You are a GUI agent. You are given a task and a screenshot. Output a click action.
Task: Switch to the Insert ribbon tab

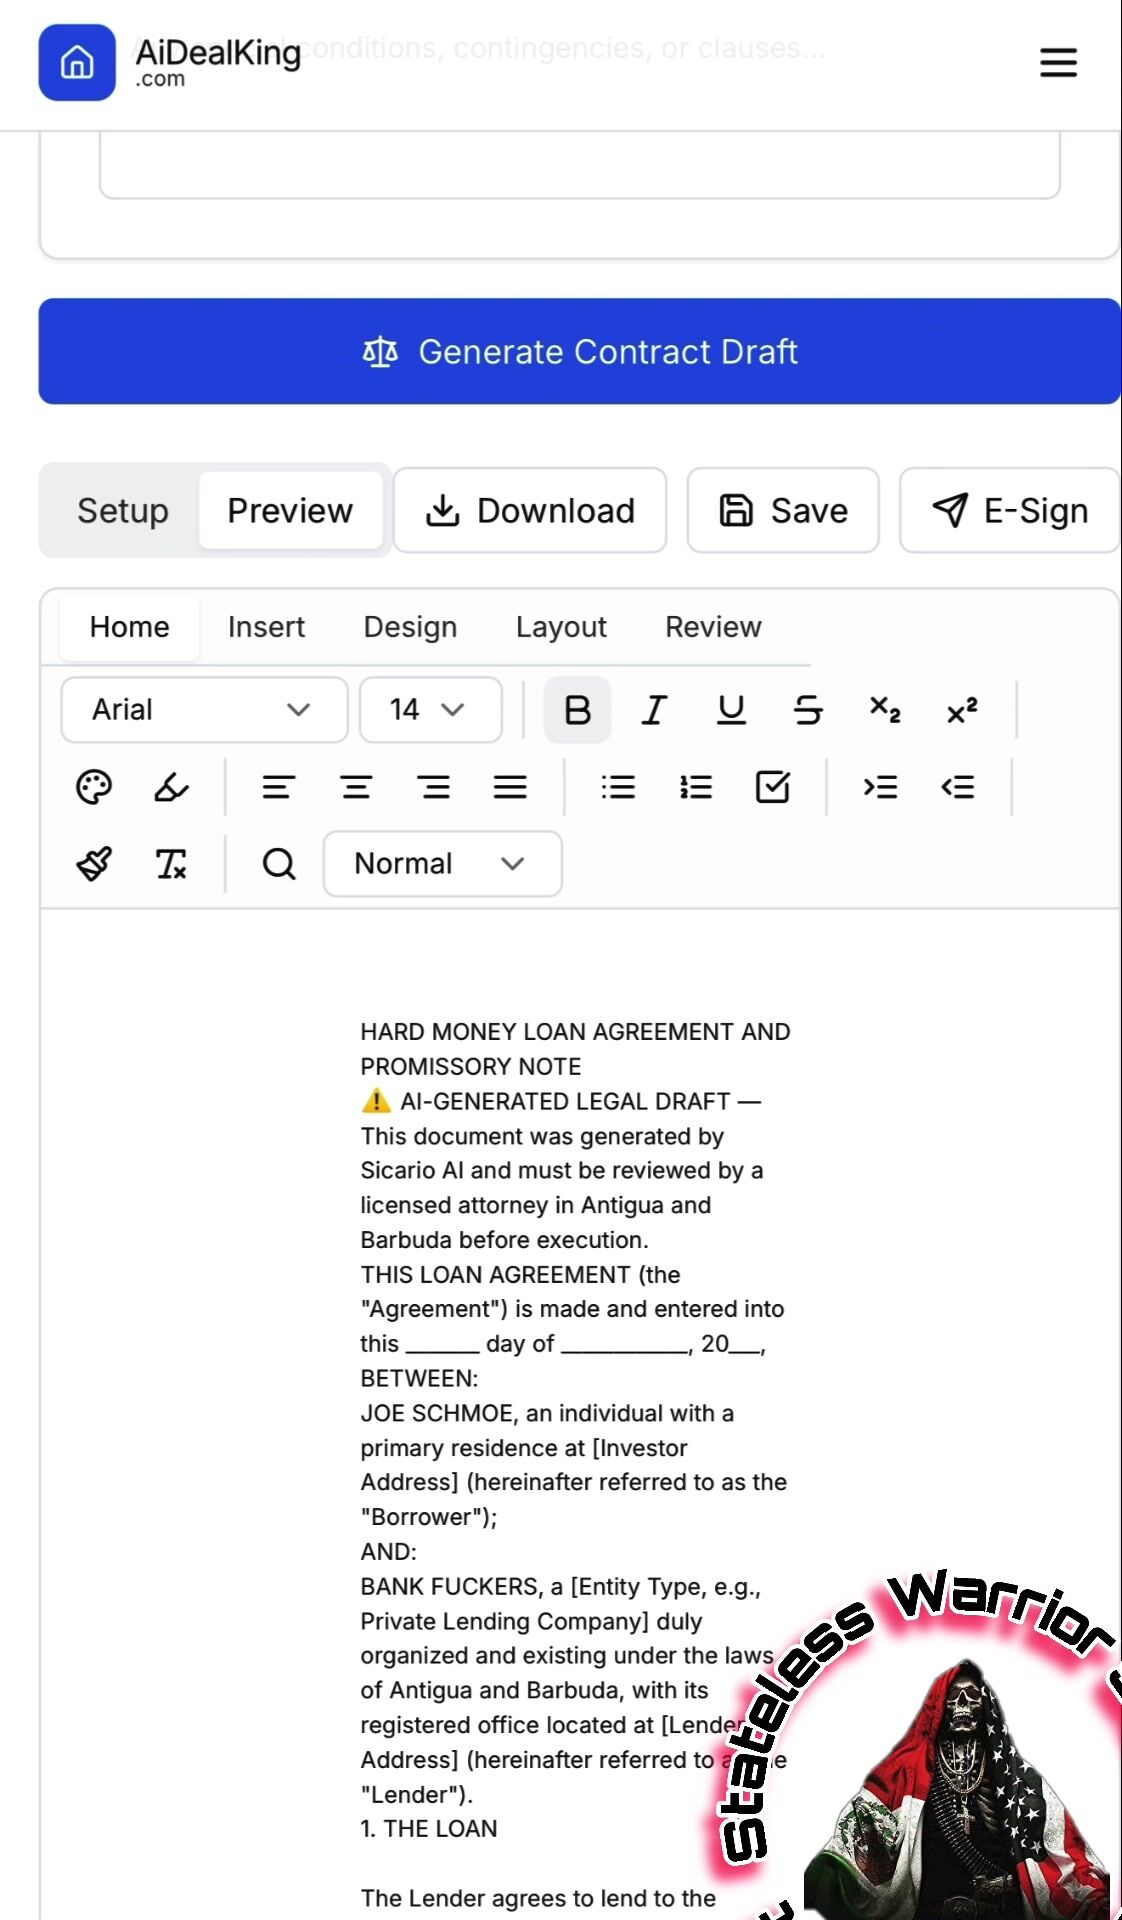[266, 627]
